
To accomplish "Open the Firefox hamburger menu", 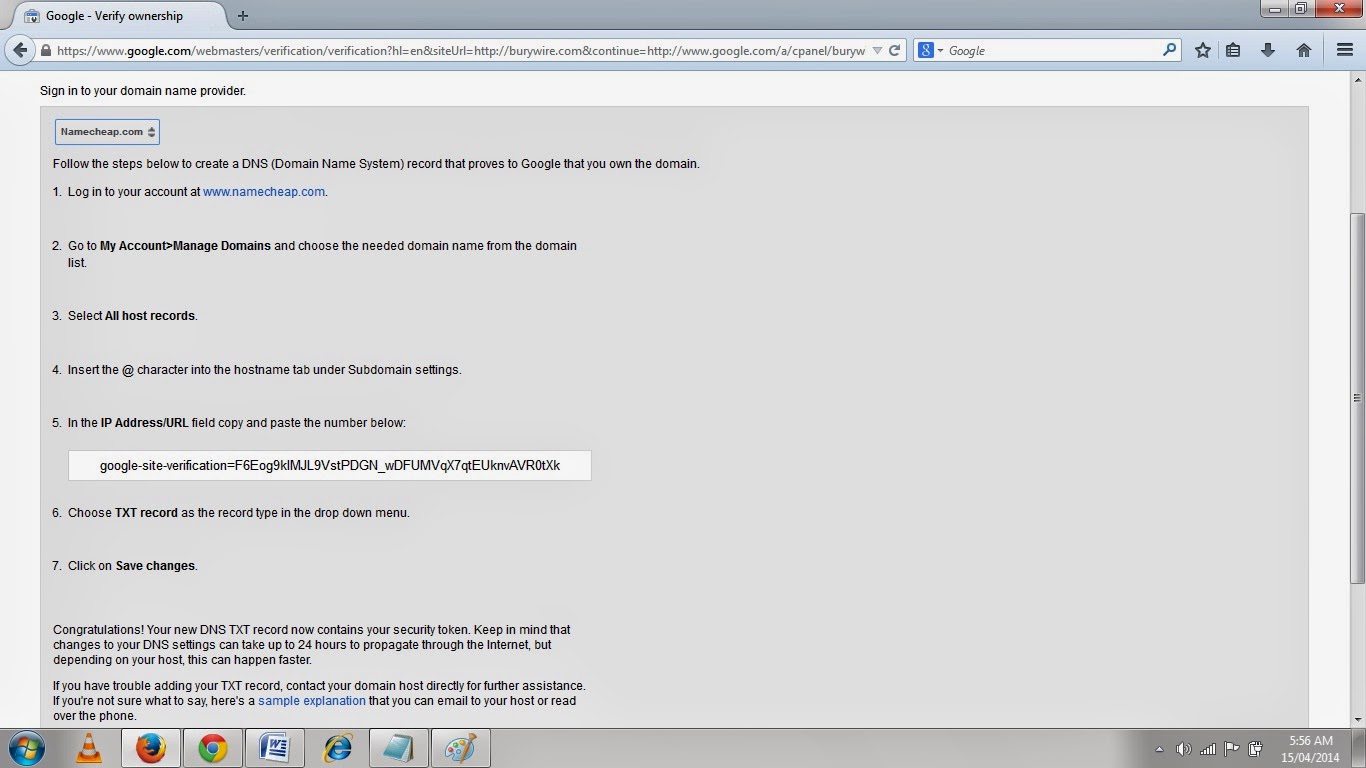I will coord(1345,50).
